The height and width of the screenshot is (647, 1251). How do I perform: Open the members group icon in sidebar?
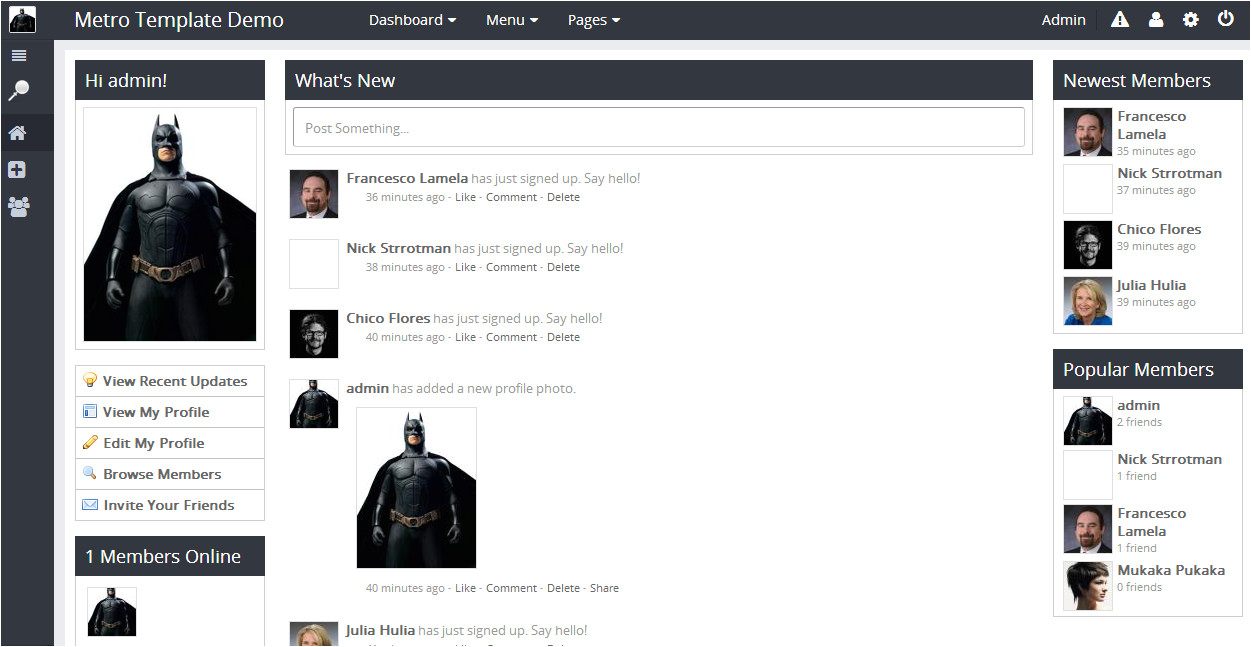pyautogui.click(x=18, y=207)
